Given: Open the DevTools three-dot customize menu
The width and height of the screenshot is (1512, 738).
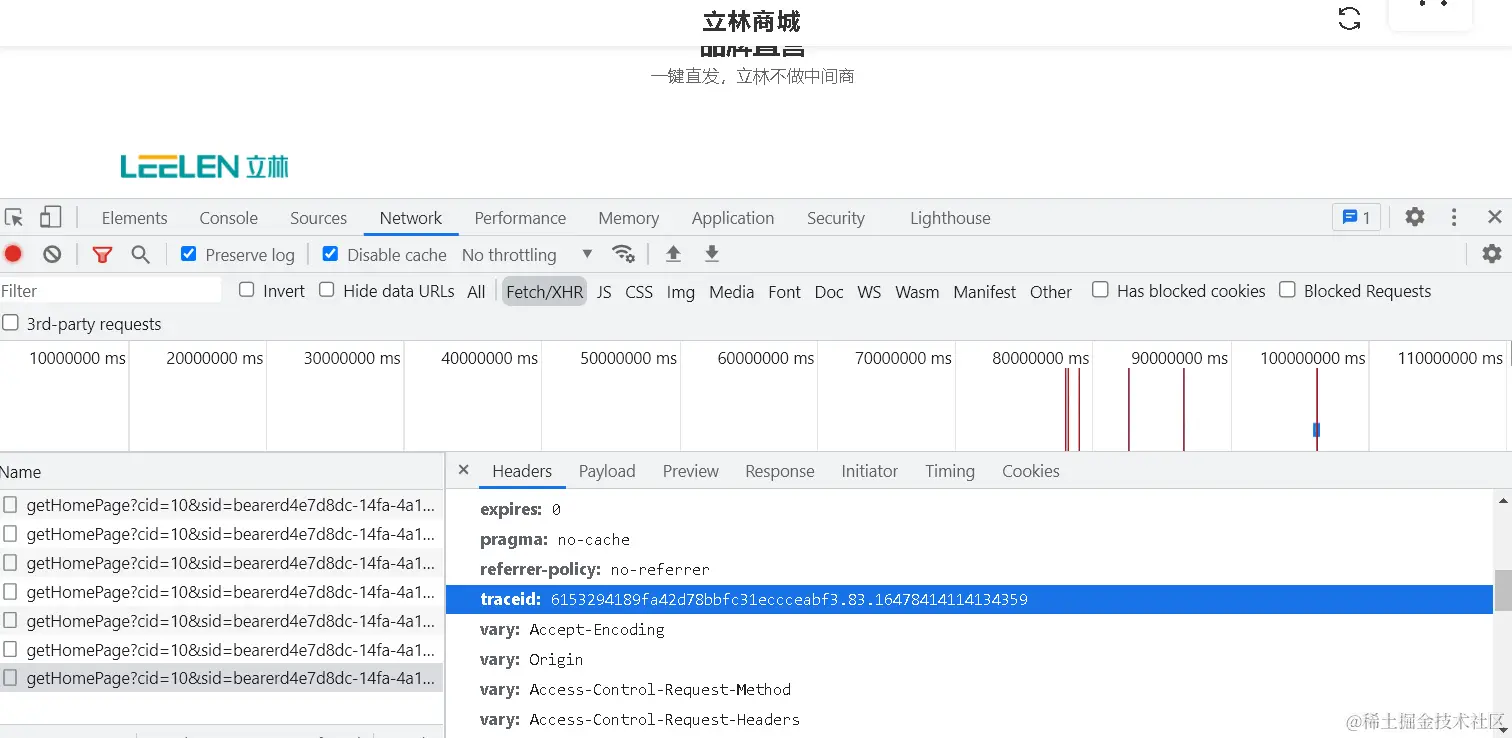Looking at the screenshot, I should pos(1454,217).
